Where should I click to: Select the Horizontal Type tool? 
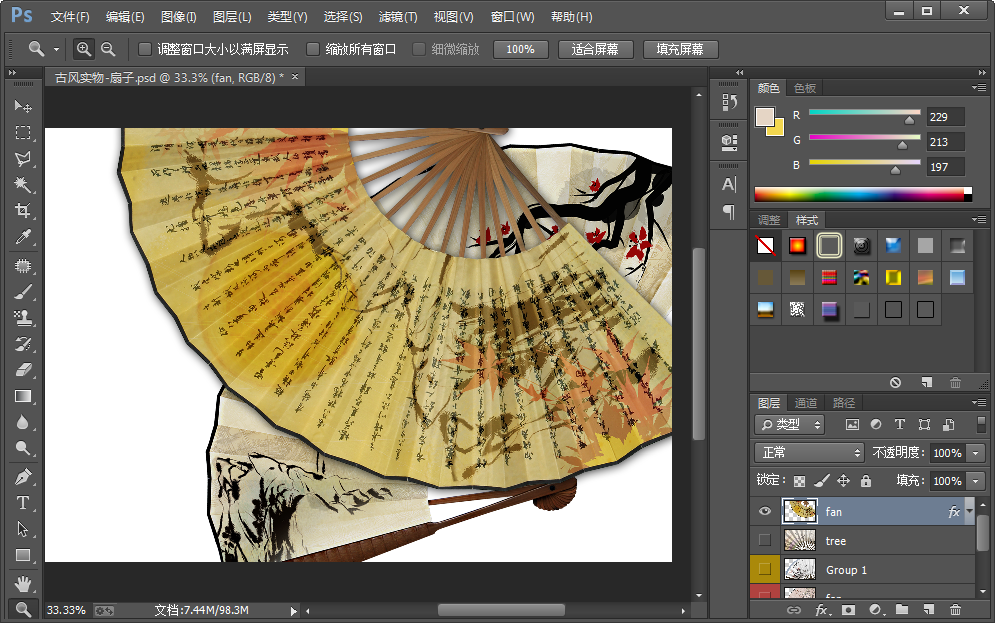(x=22, y=503)
